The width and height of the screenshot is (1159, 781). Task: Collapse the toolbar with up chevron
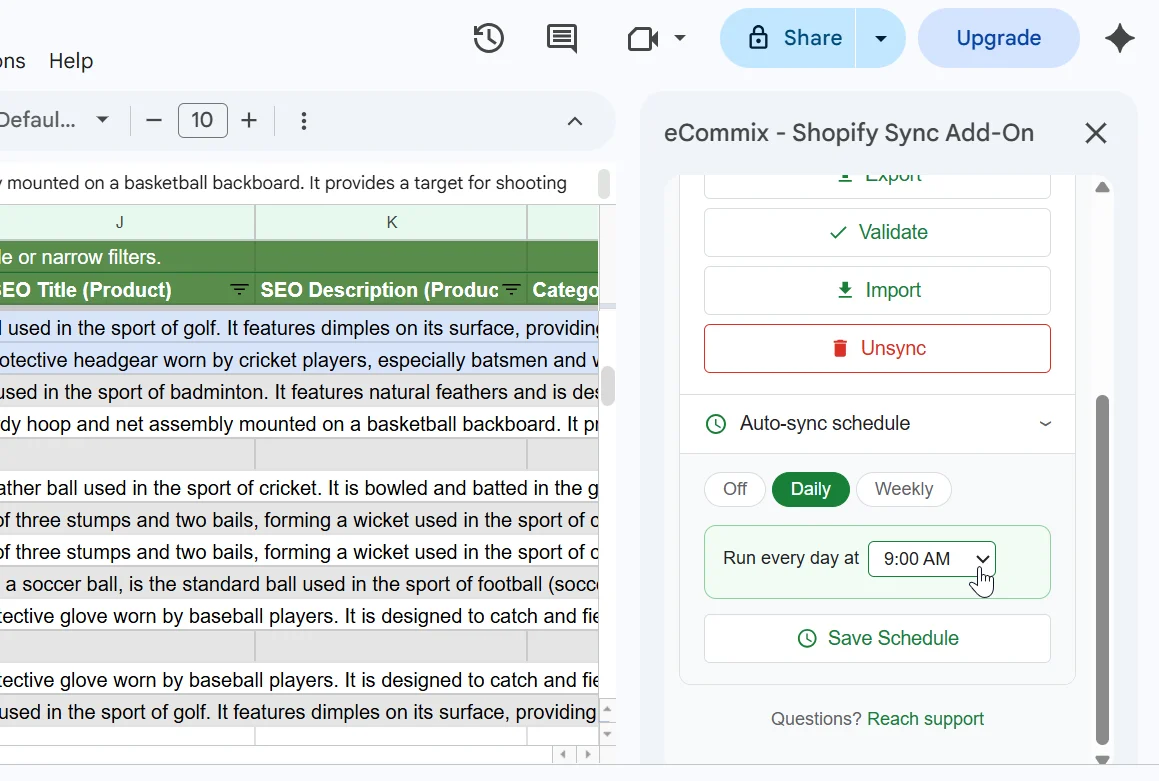[x=575, y=121]
